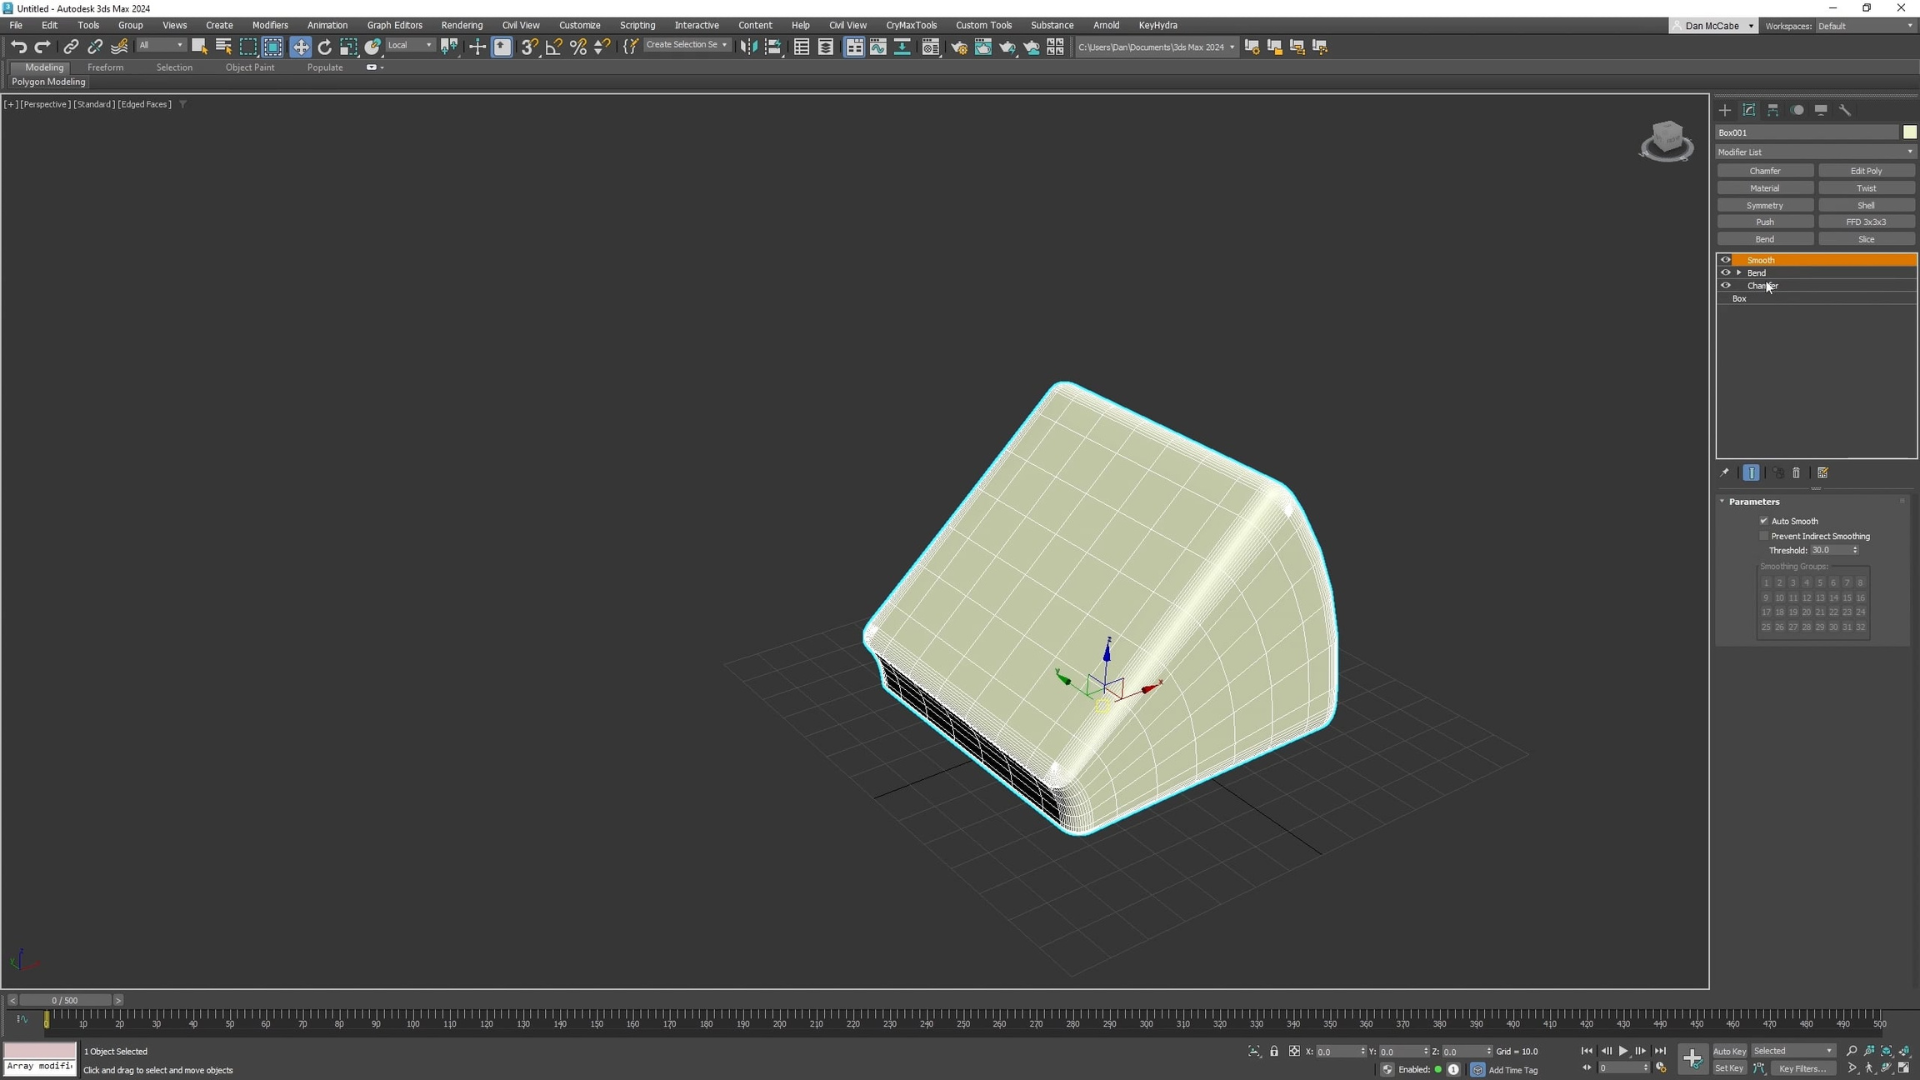Open the Local coordinate system dropdown
The image size is (1920, 1080).
click(x=410, y=46)
